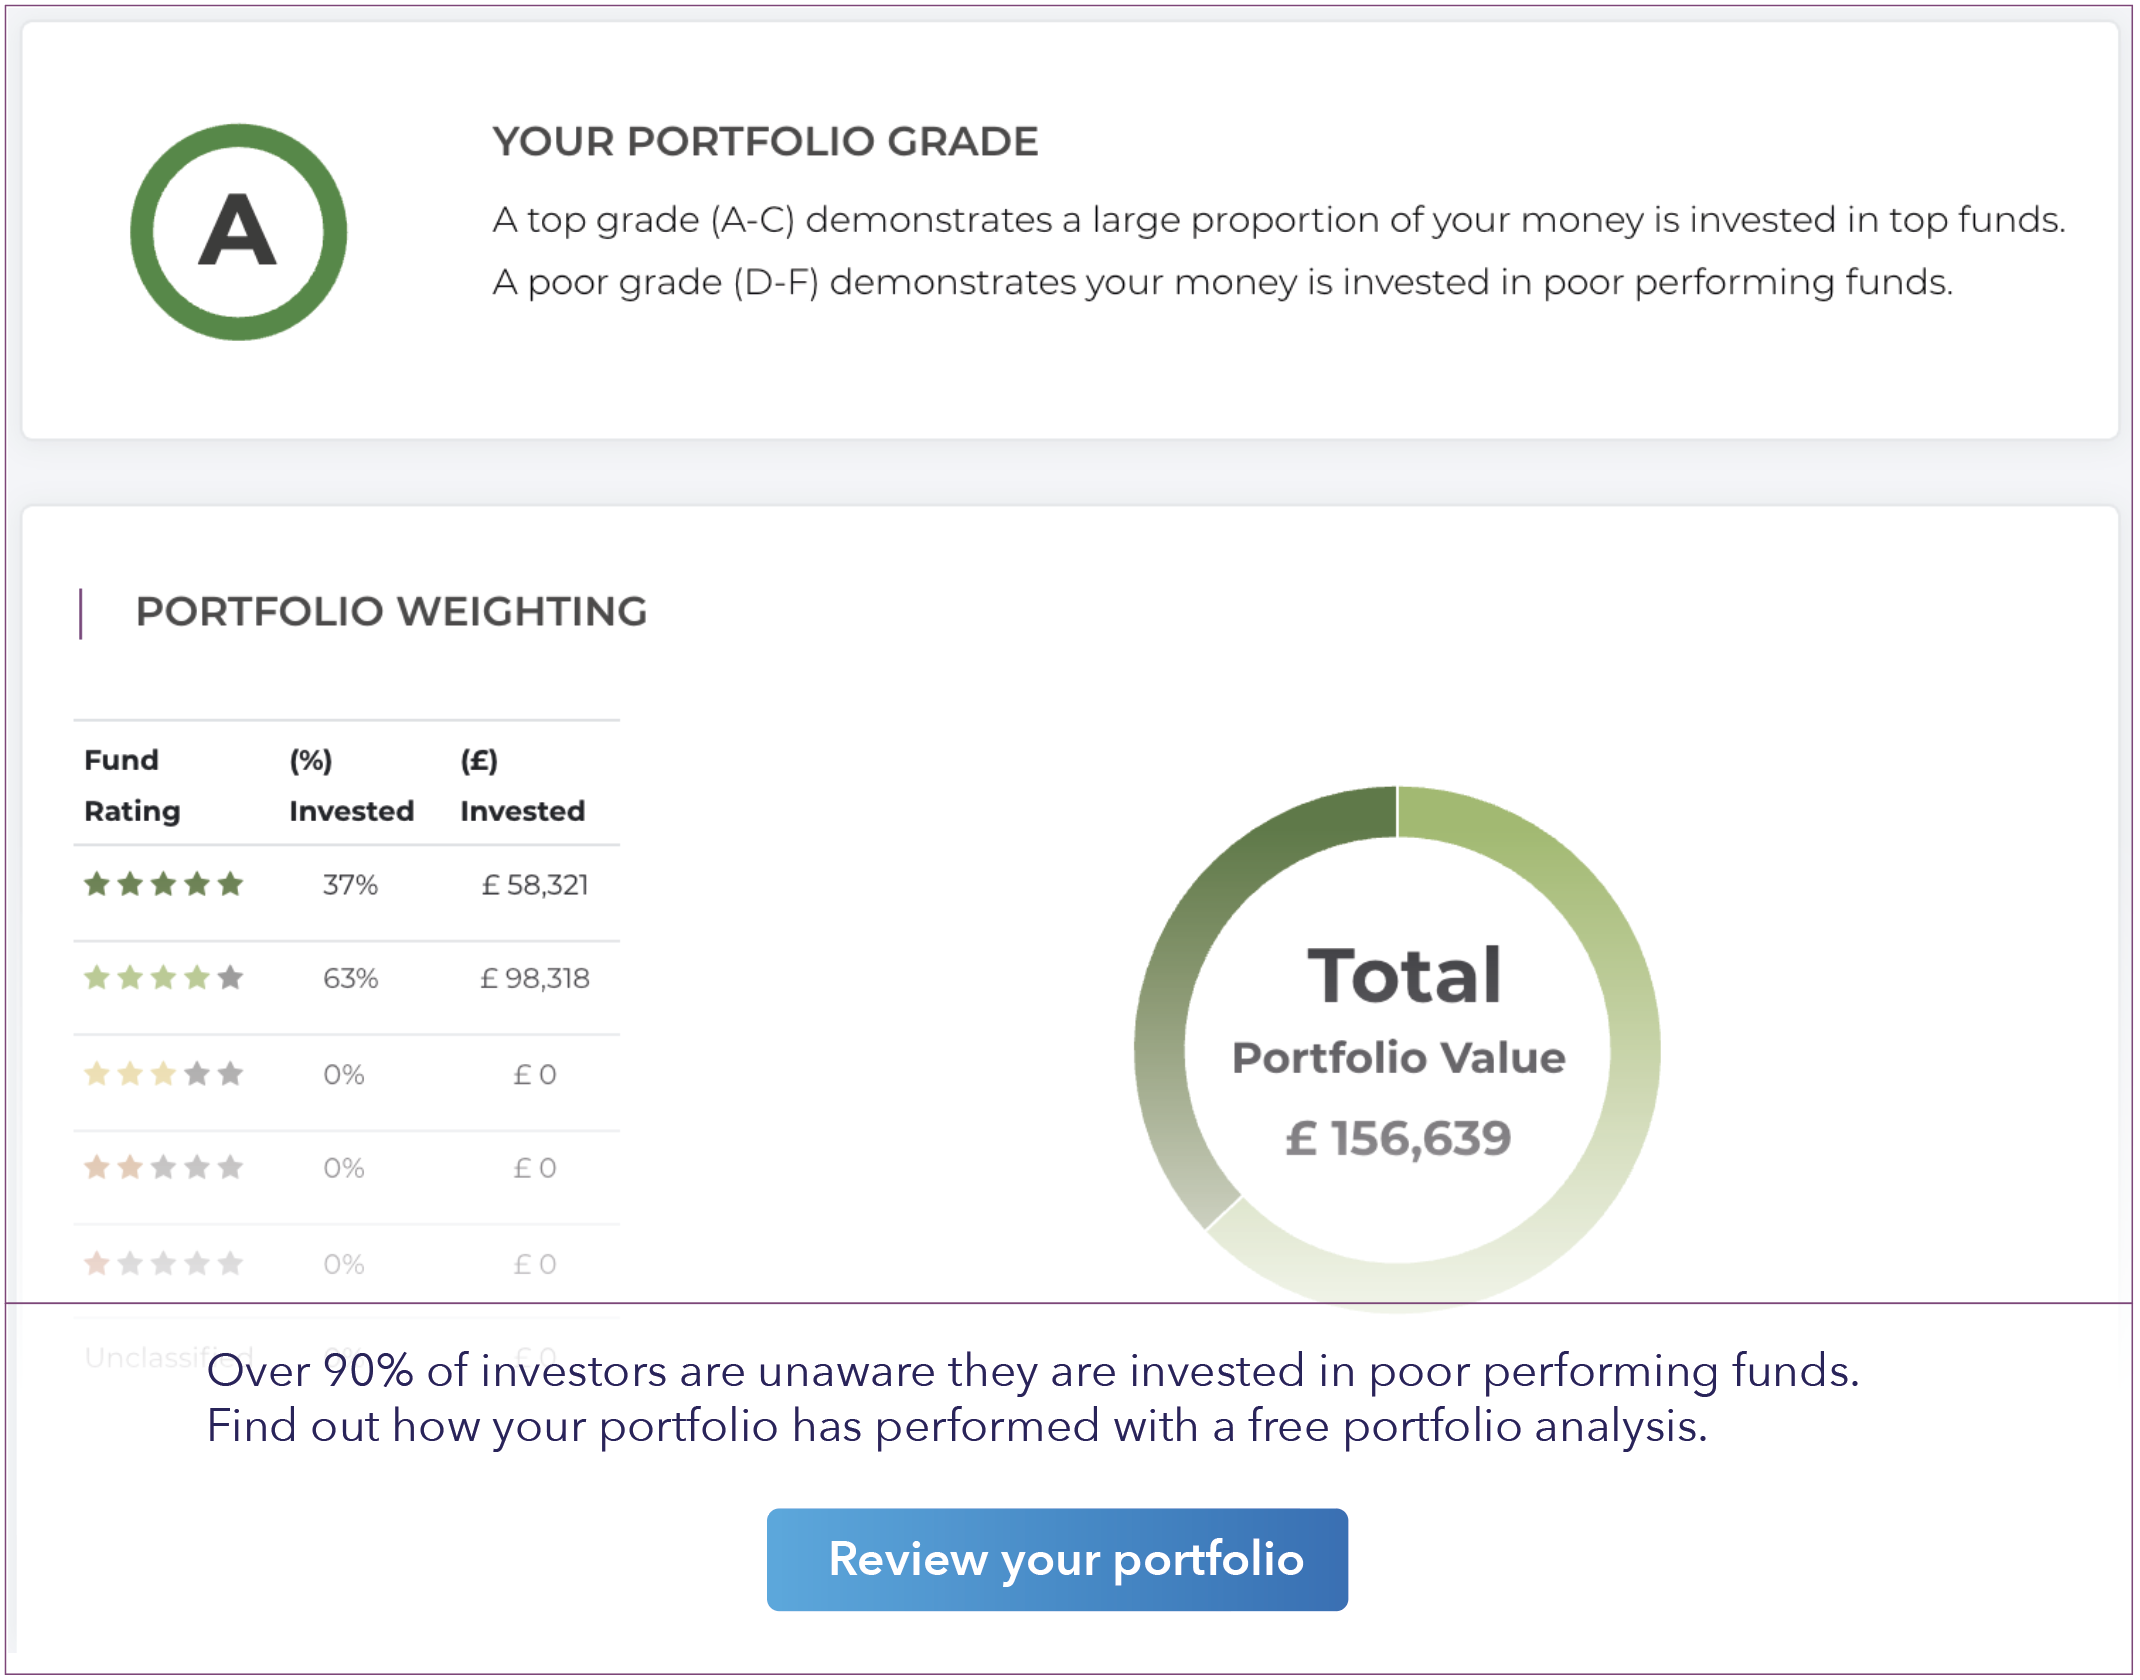
Task: Click the one-star fund rating icons
Action: [x=163, y=1264]
